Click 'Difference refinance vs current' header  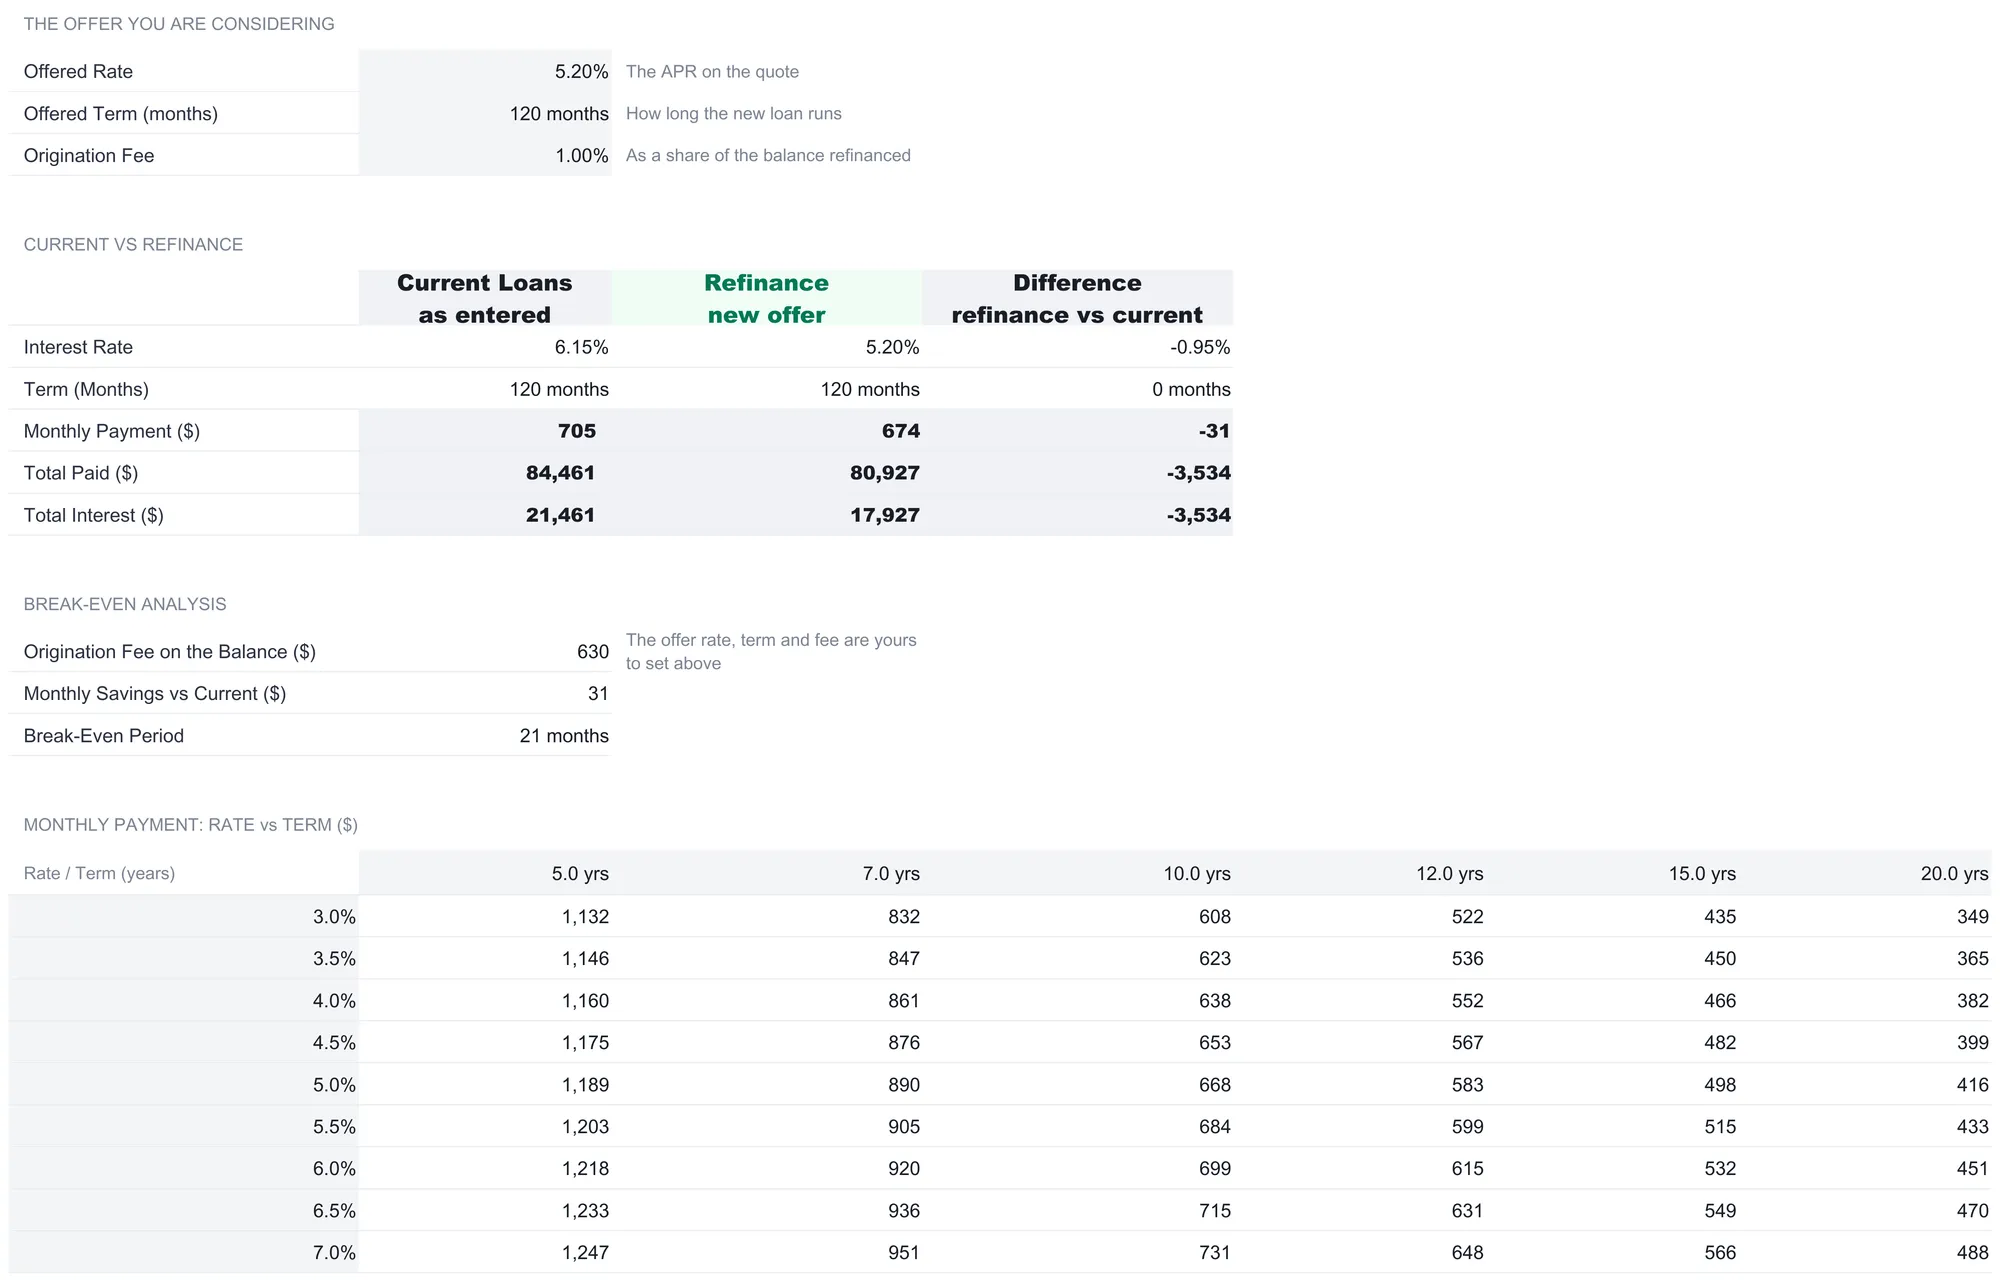1077,298
